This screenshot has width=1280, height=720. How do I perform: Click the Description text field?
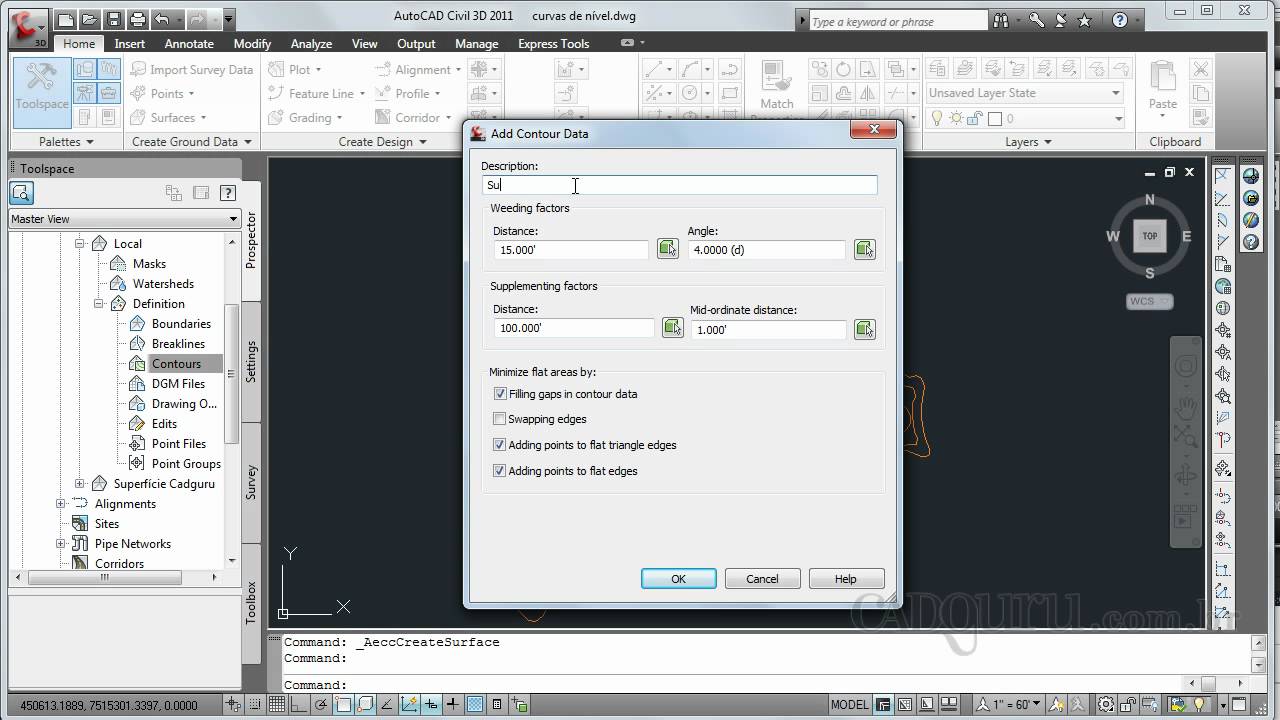(680, 185)
